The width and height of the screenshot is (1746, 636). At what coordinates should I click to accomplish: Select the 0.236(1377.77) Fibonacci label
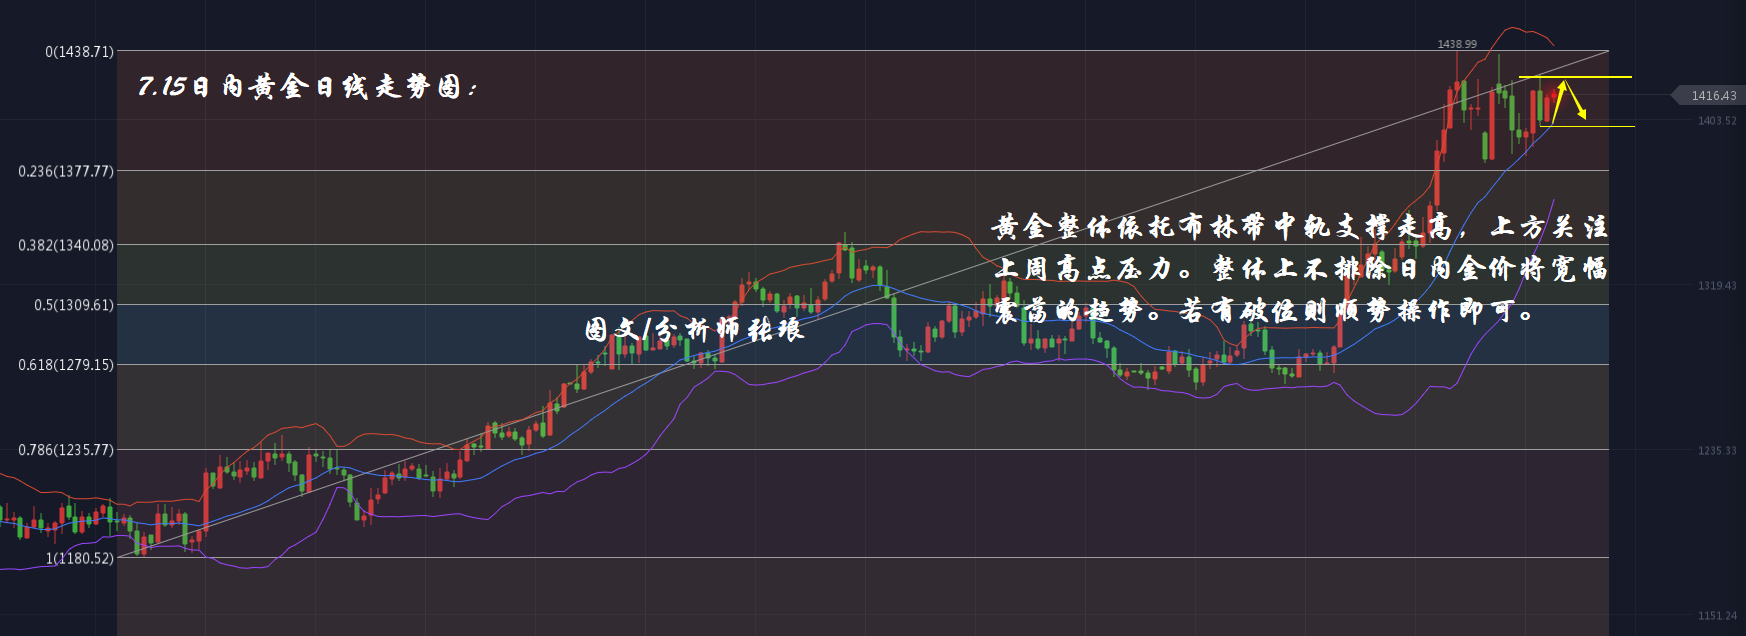pos(66,171)
